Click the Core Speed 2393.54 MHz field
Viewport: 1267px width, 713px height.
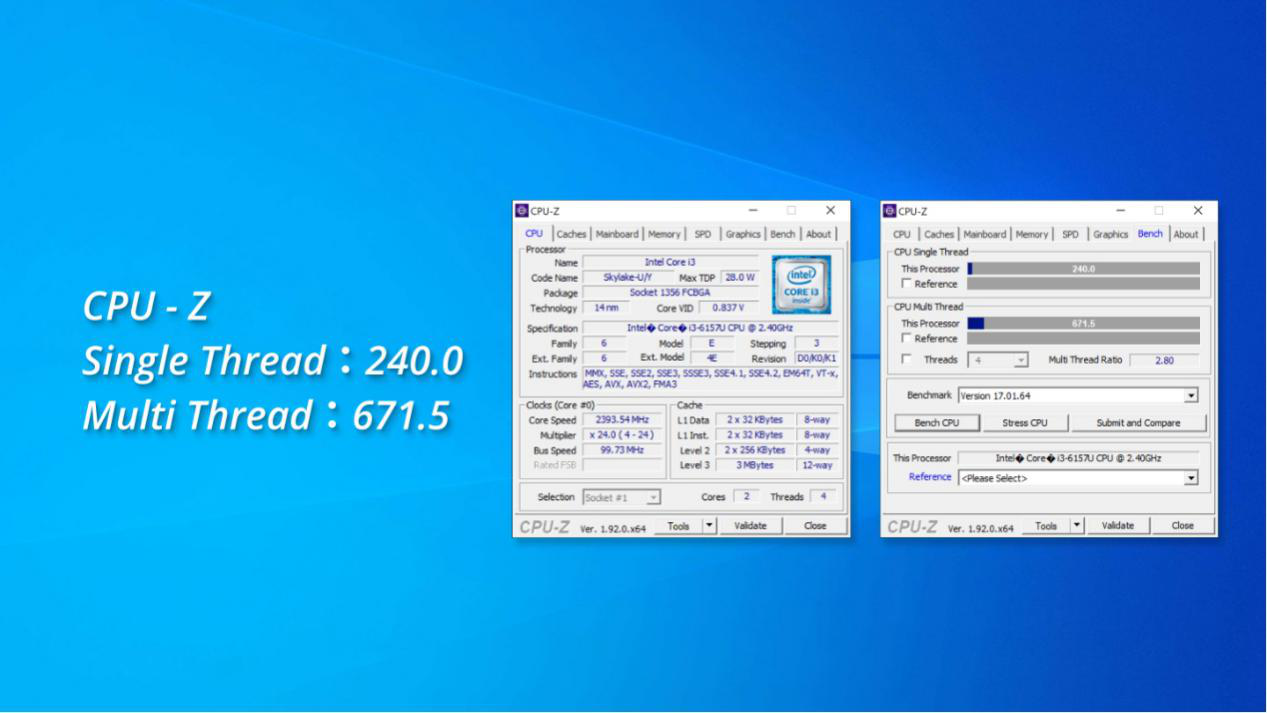622,420
